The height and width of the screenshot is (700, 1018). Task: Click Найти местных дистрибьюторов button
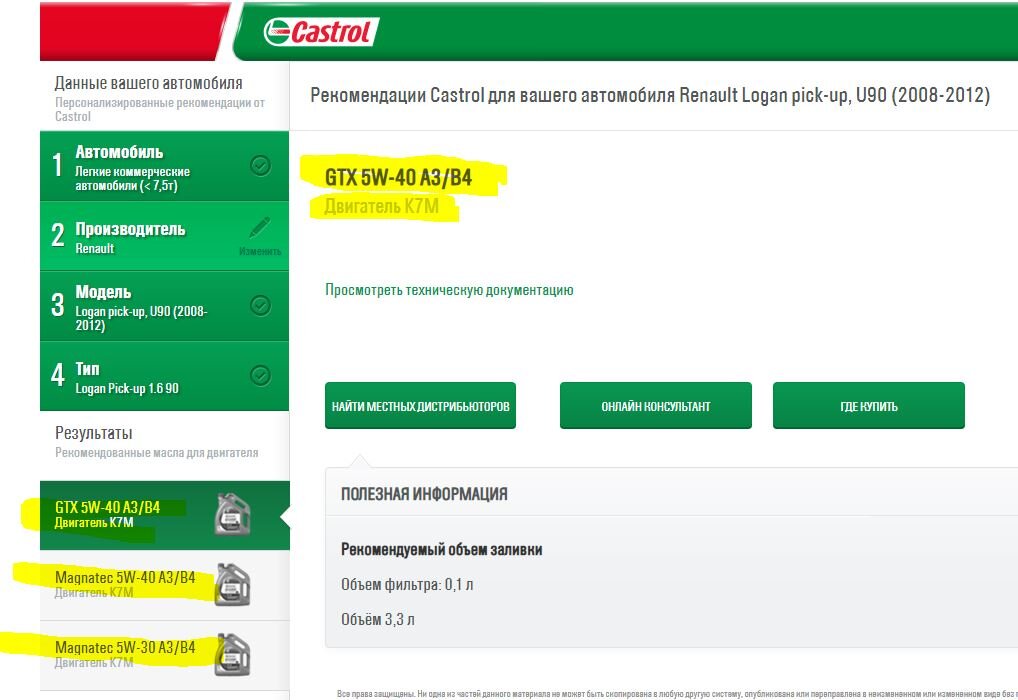420,406
